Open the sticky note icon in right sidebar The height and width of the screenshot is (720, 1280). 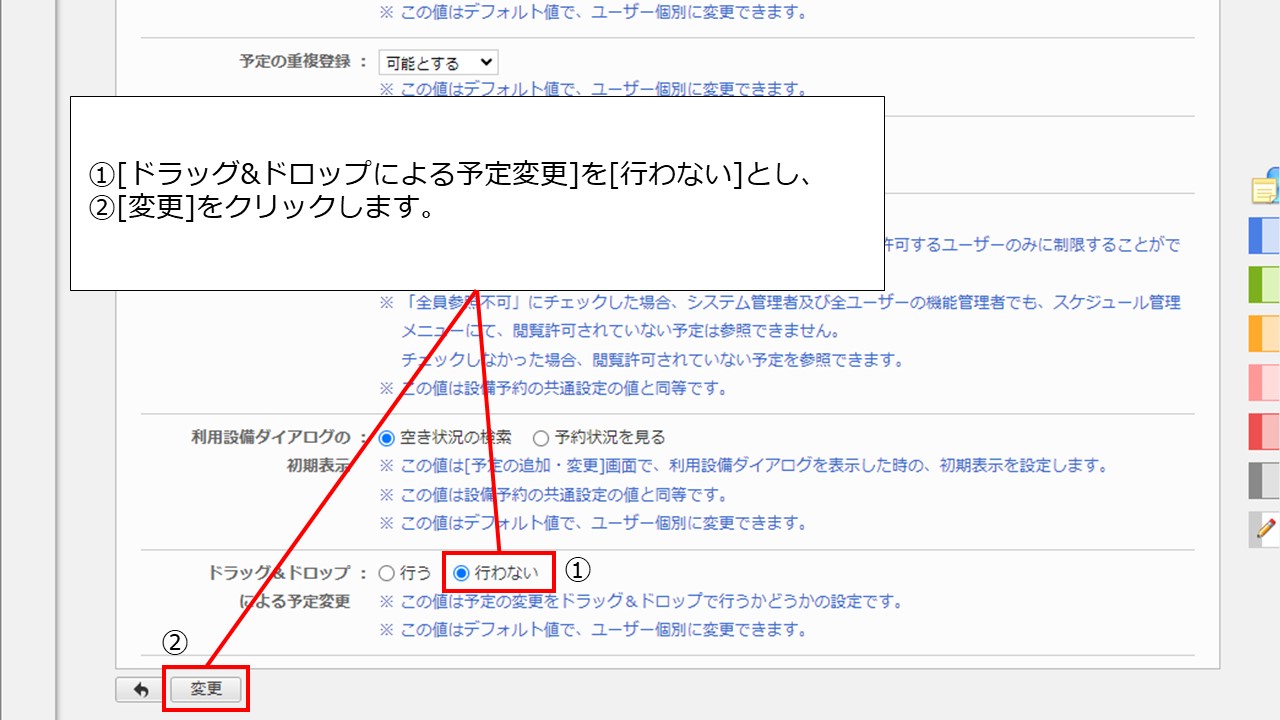1266,187
